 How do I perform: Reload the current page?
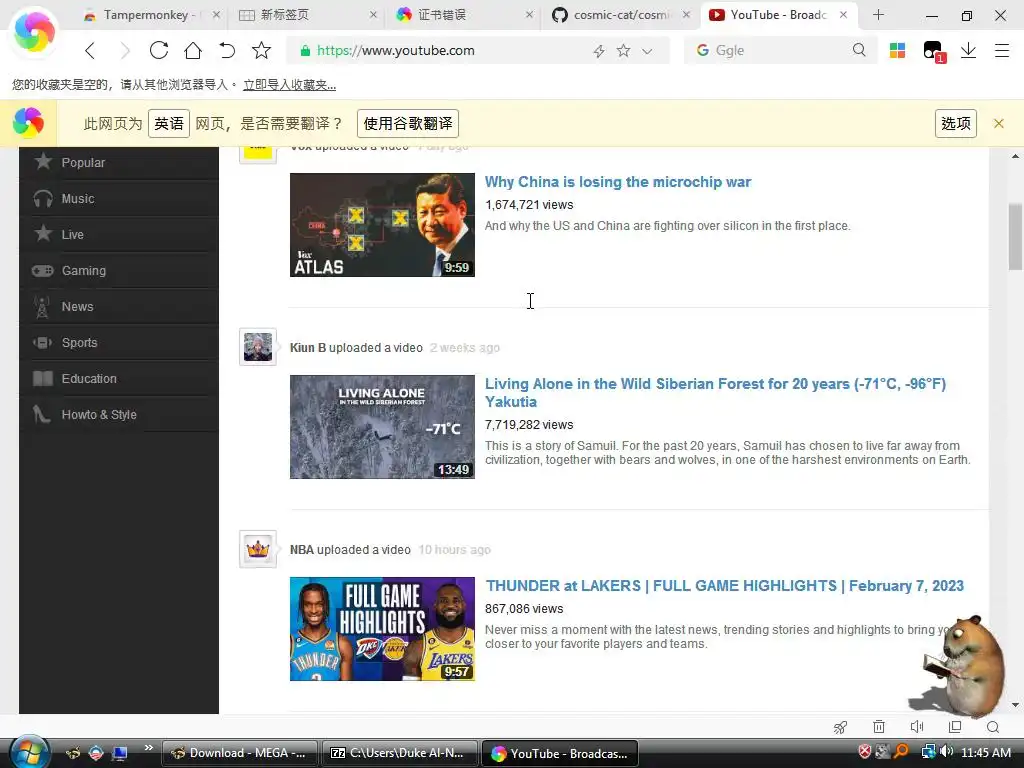click(159, 50)
